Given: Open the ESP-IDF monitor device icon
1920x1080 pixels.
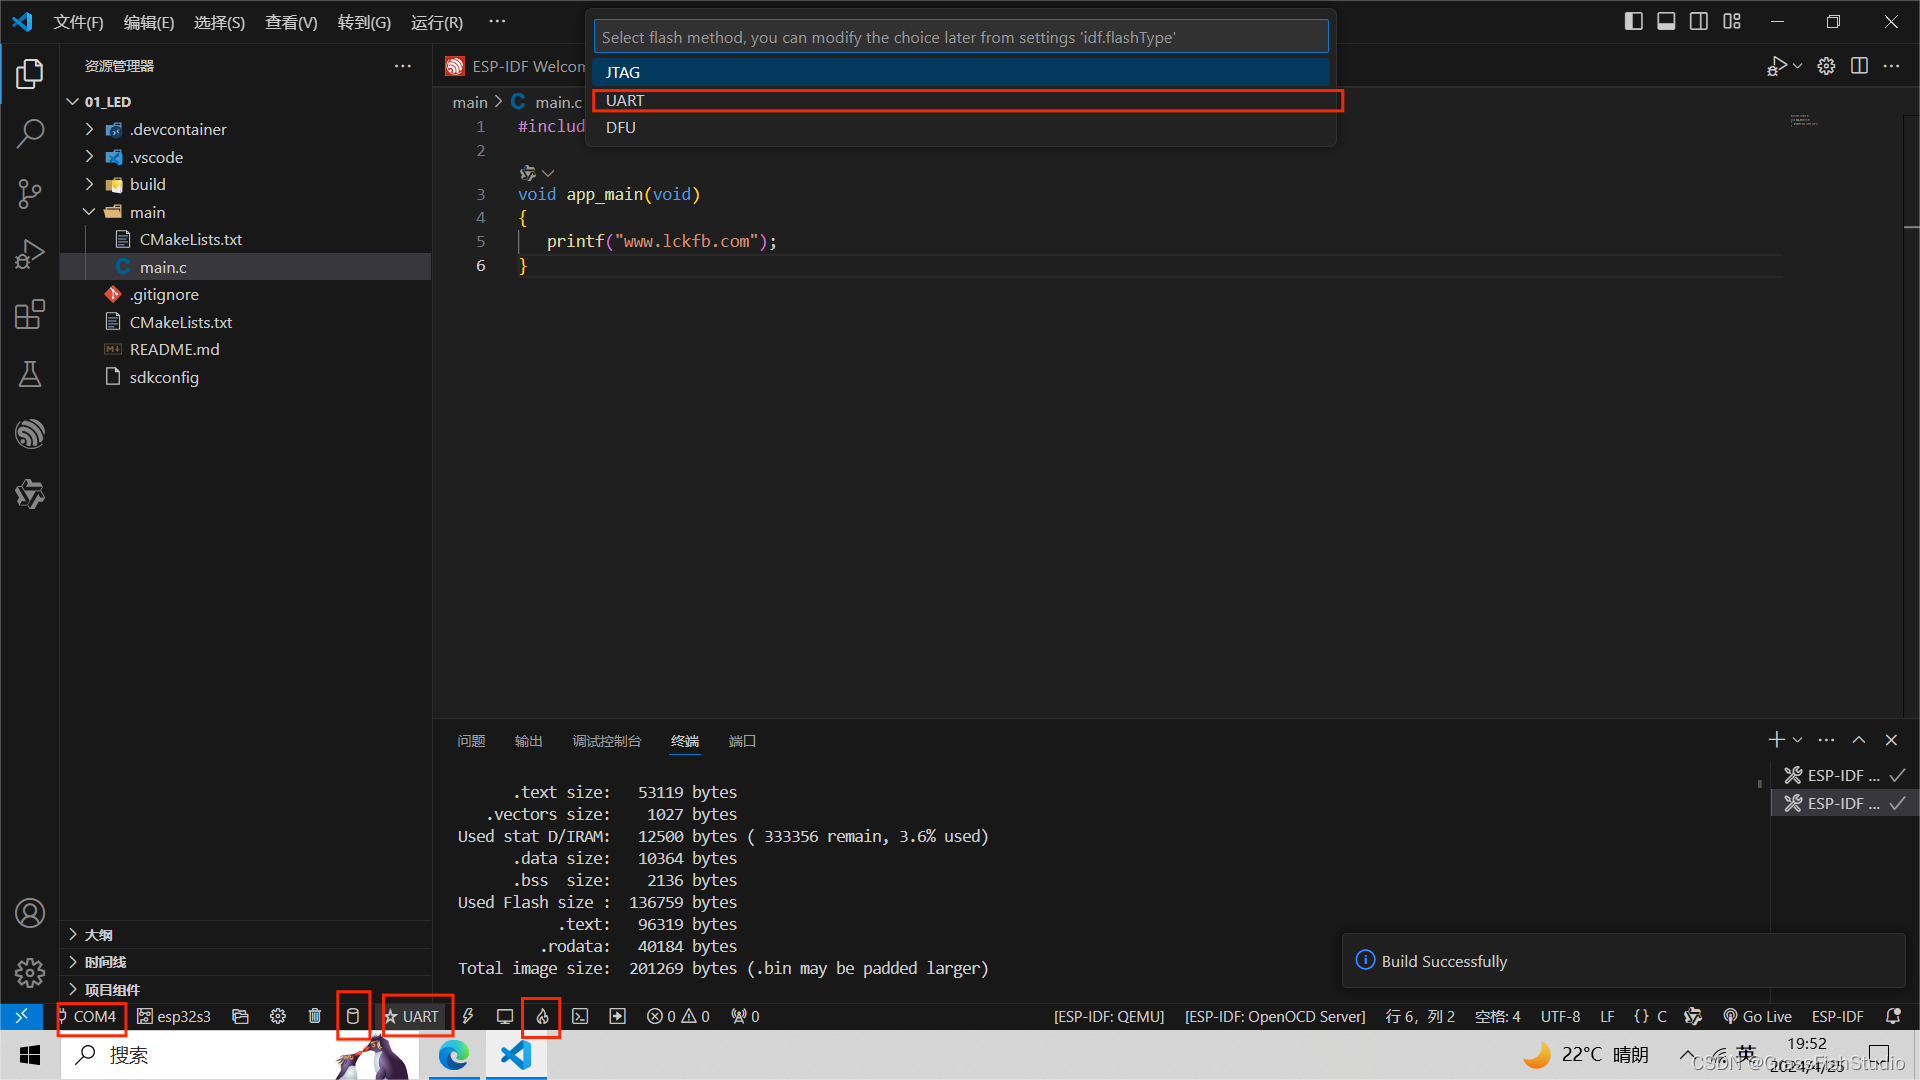Looking at the screenshot, I should [x=505, y=1016].
